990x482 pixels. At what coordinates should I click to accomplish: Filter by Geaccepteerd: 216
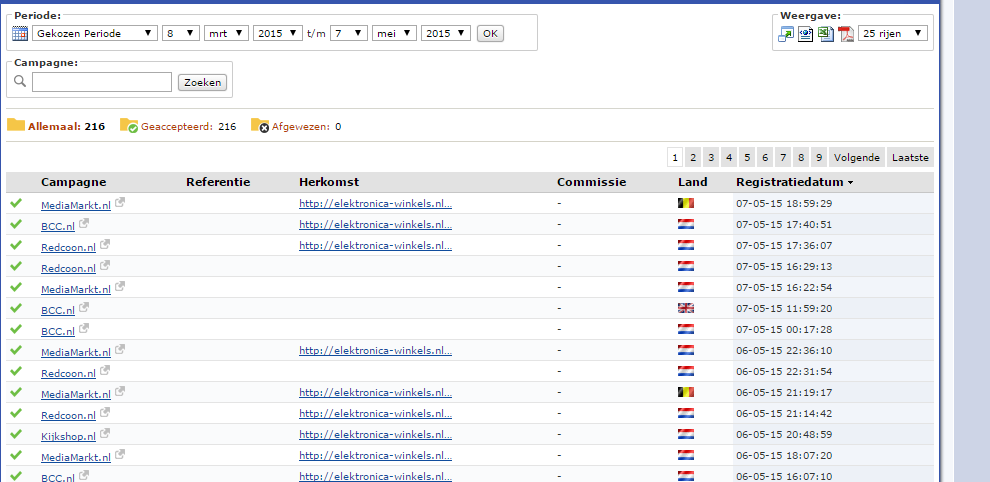coord(189,126)
